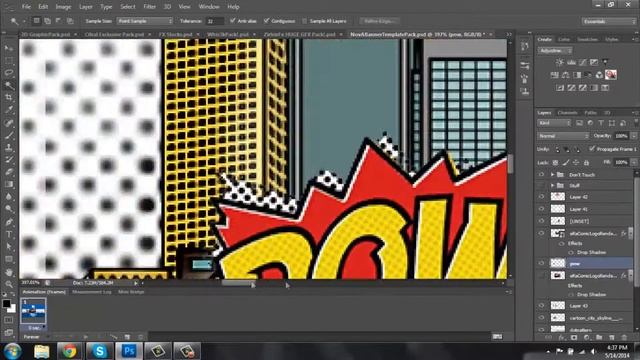Open the Fill slider arrow
This screenshot has height=360, width=640.
coord(634,162)
